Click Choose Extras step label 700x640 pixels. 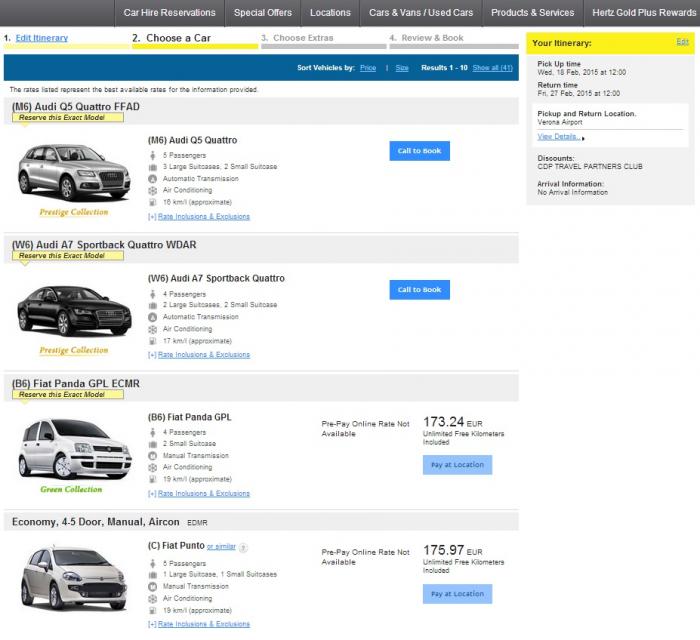point(303,38)
